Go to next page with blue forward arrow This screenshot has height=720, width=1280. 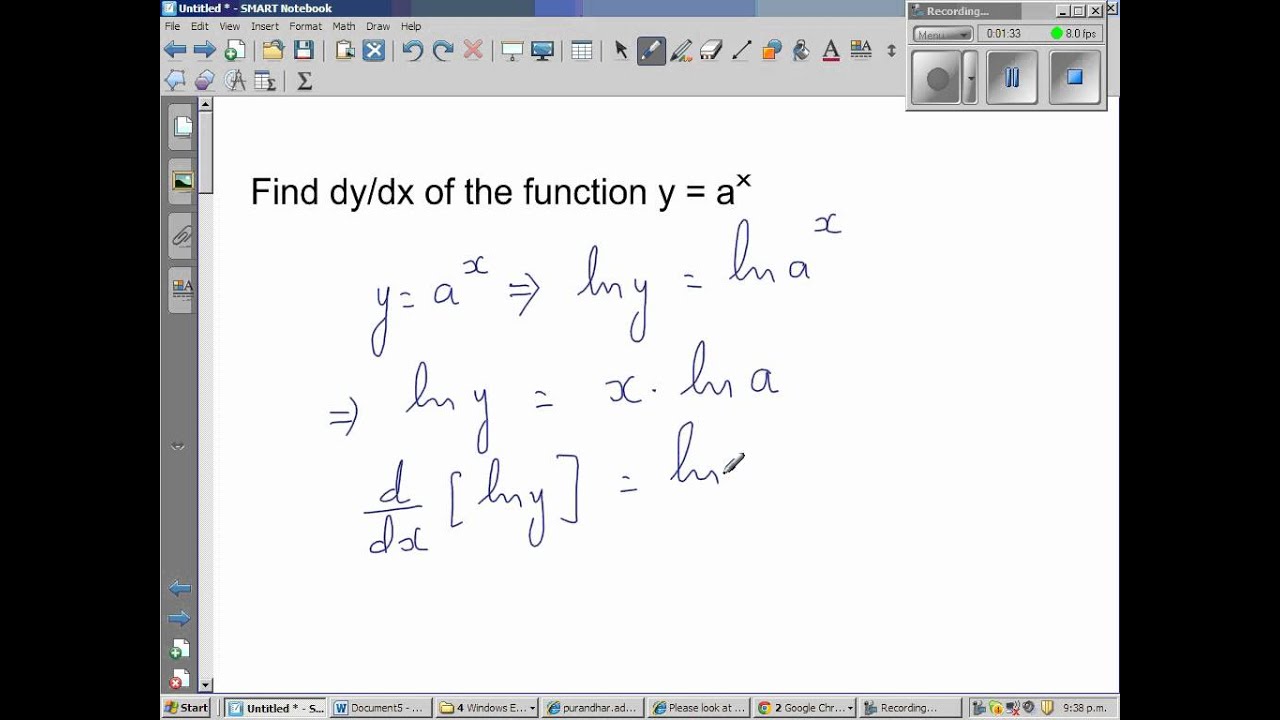(x=204, y=50)
